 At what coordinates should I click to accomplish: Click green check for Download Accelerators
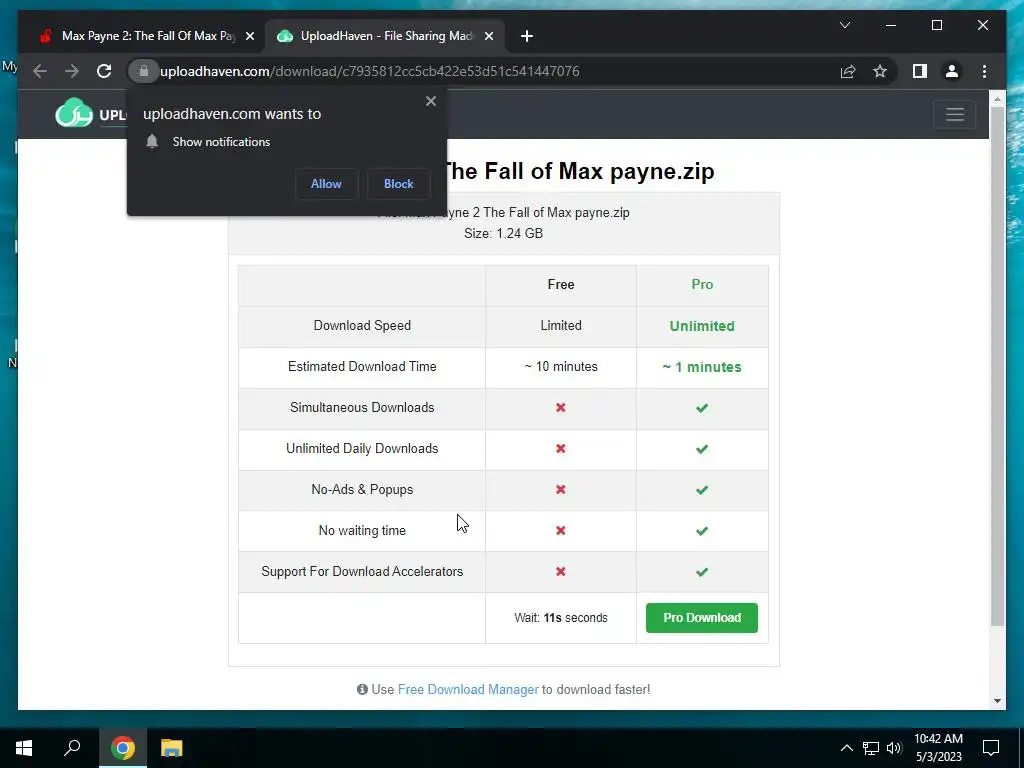pos(702,571)
